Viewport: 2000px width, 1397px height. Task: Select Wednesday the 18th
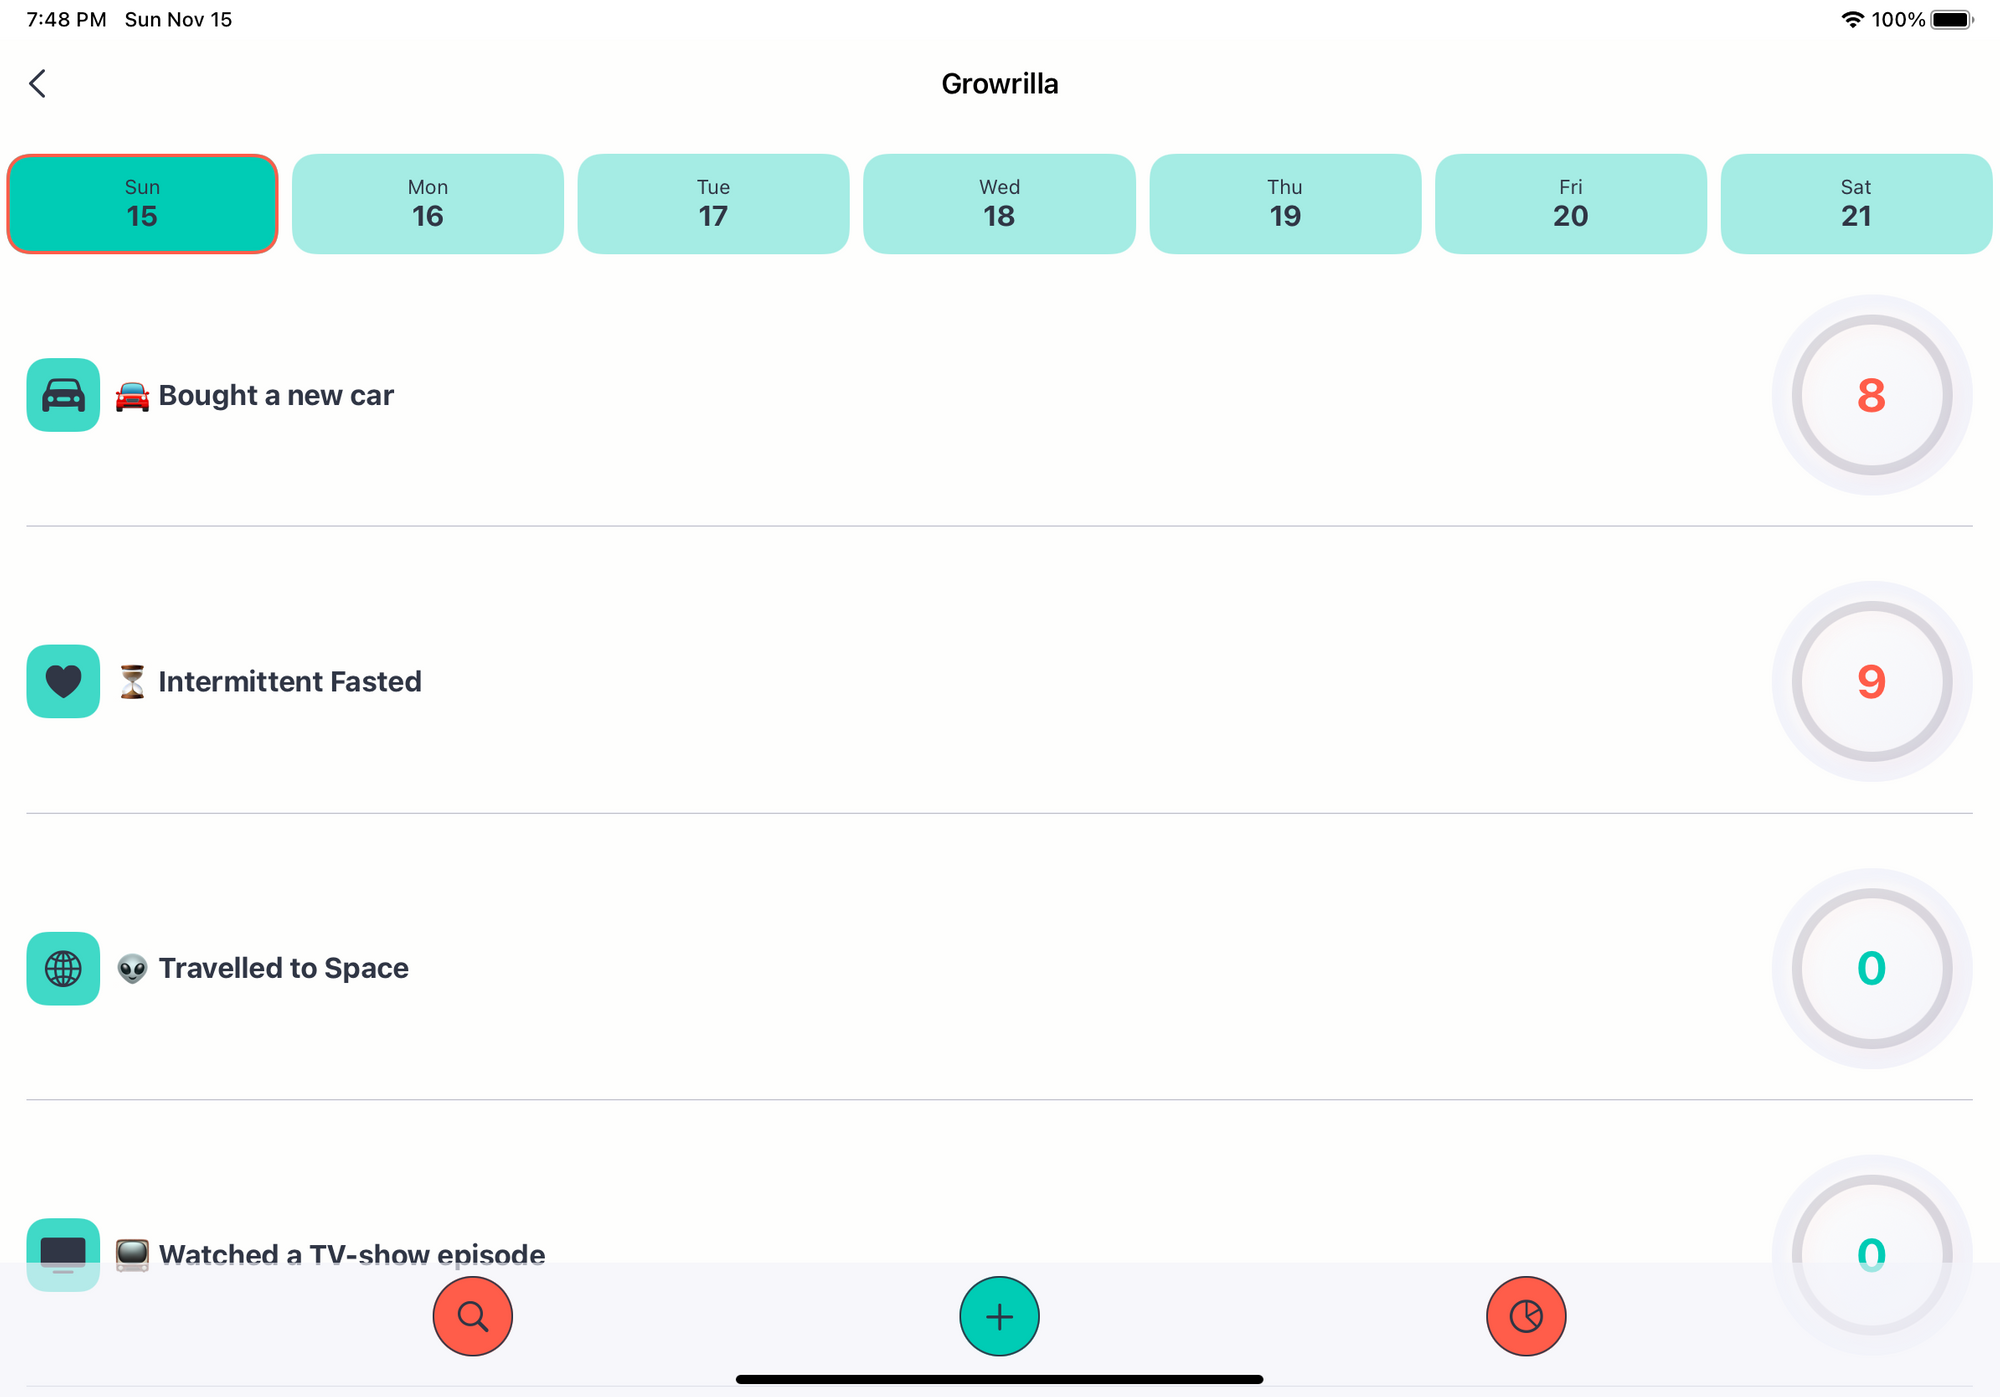pos(999,203)
